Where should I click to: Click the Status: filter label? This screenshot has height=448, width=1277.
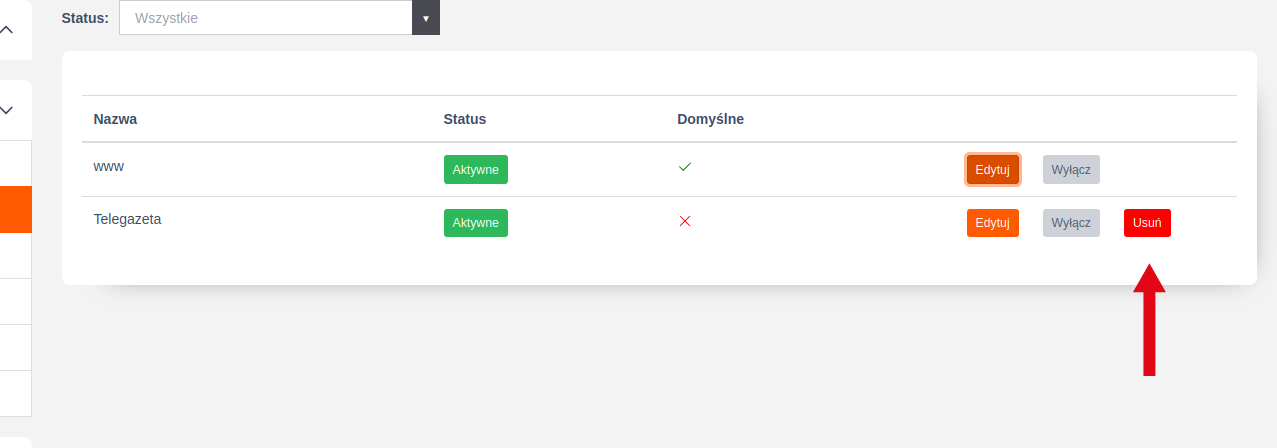point(85,18)
